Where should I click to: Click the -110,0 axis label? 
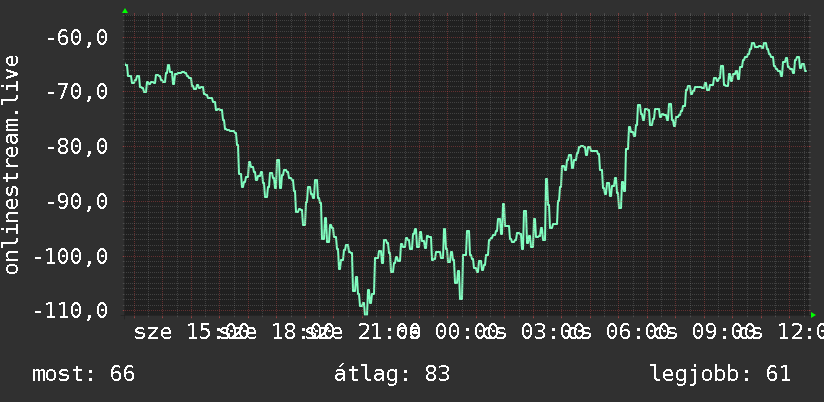[70, 311]
